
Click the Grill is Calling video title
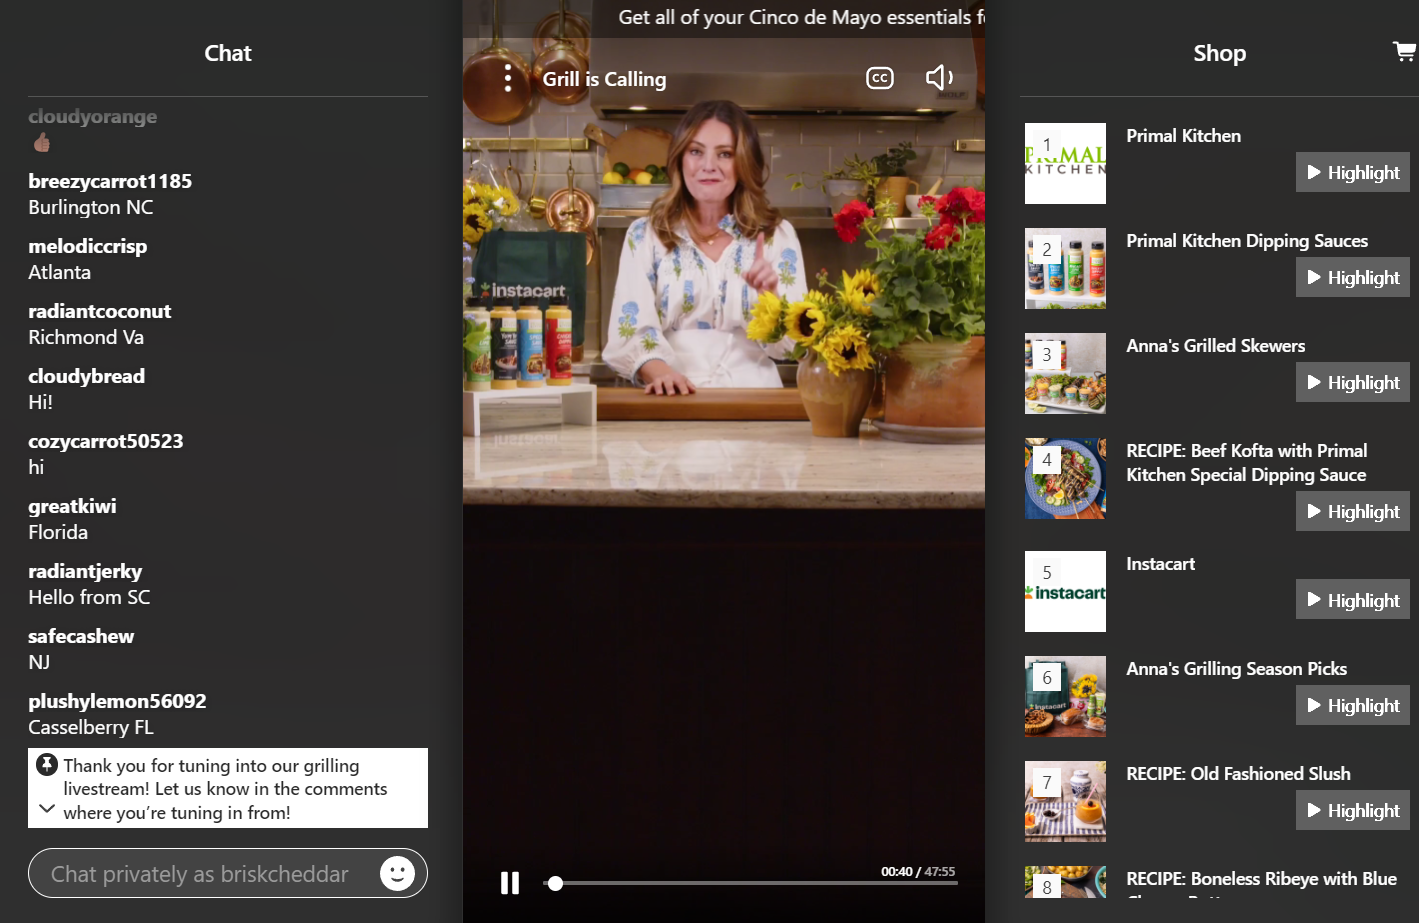point(604,79)
